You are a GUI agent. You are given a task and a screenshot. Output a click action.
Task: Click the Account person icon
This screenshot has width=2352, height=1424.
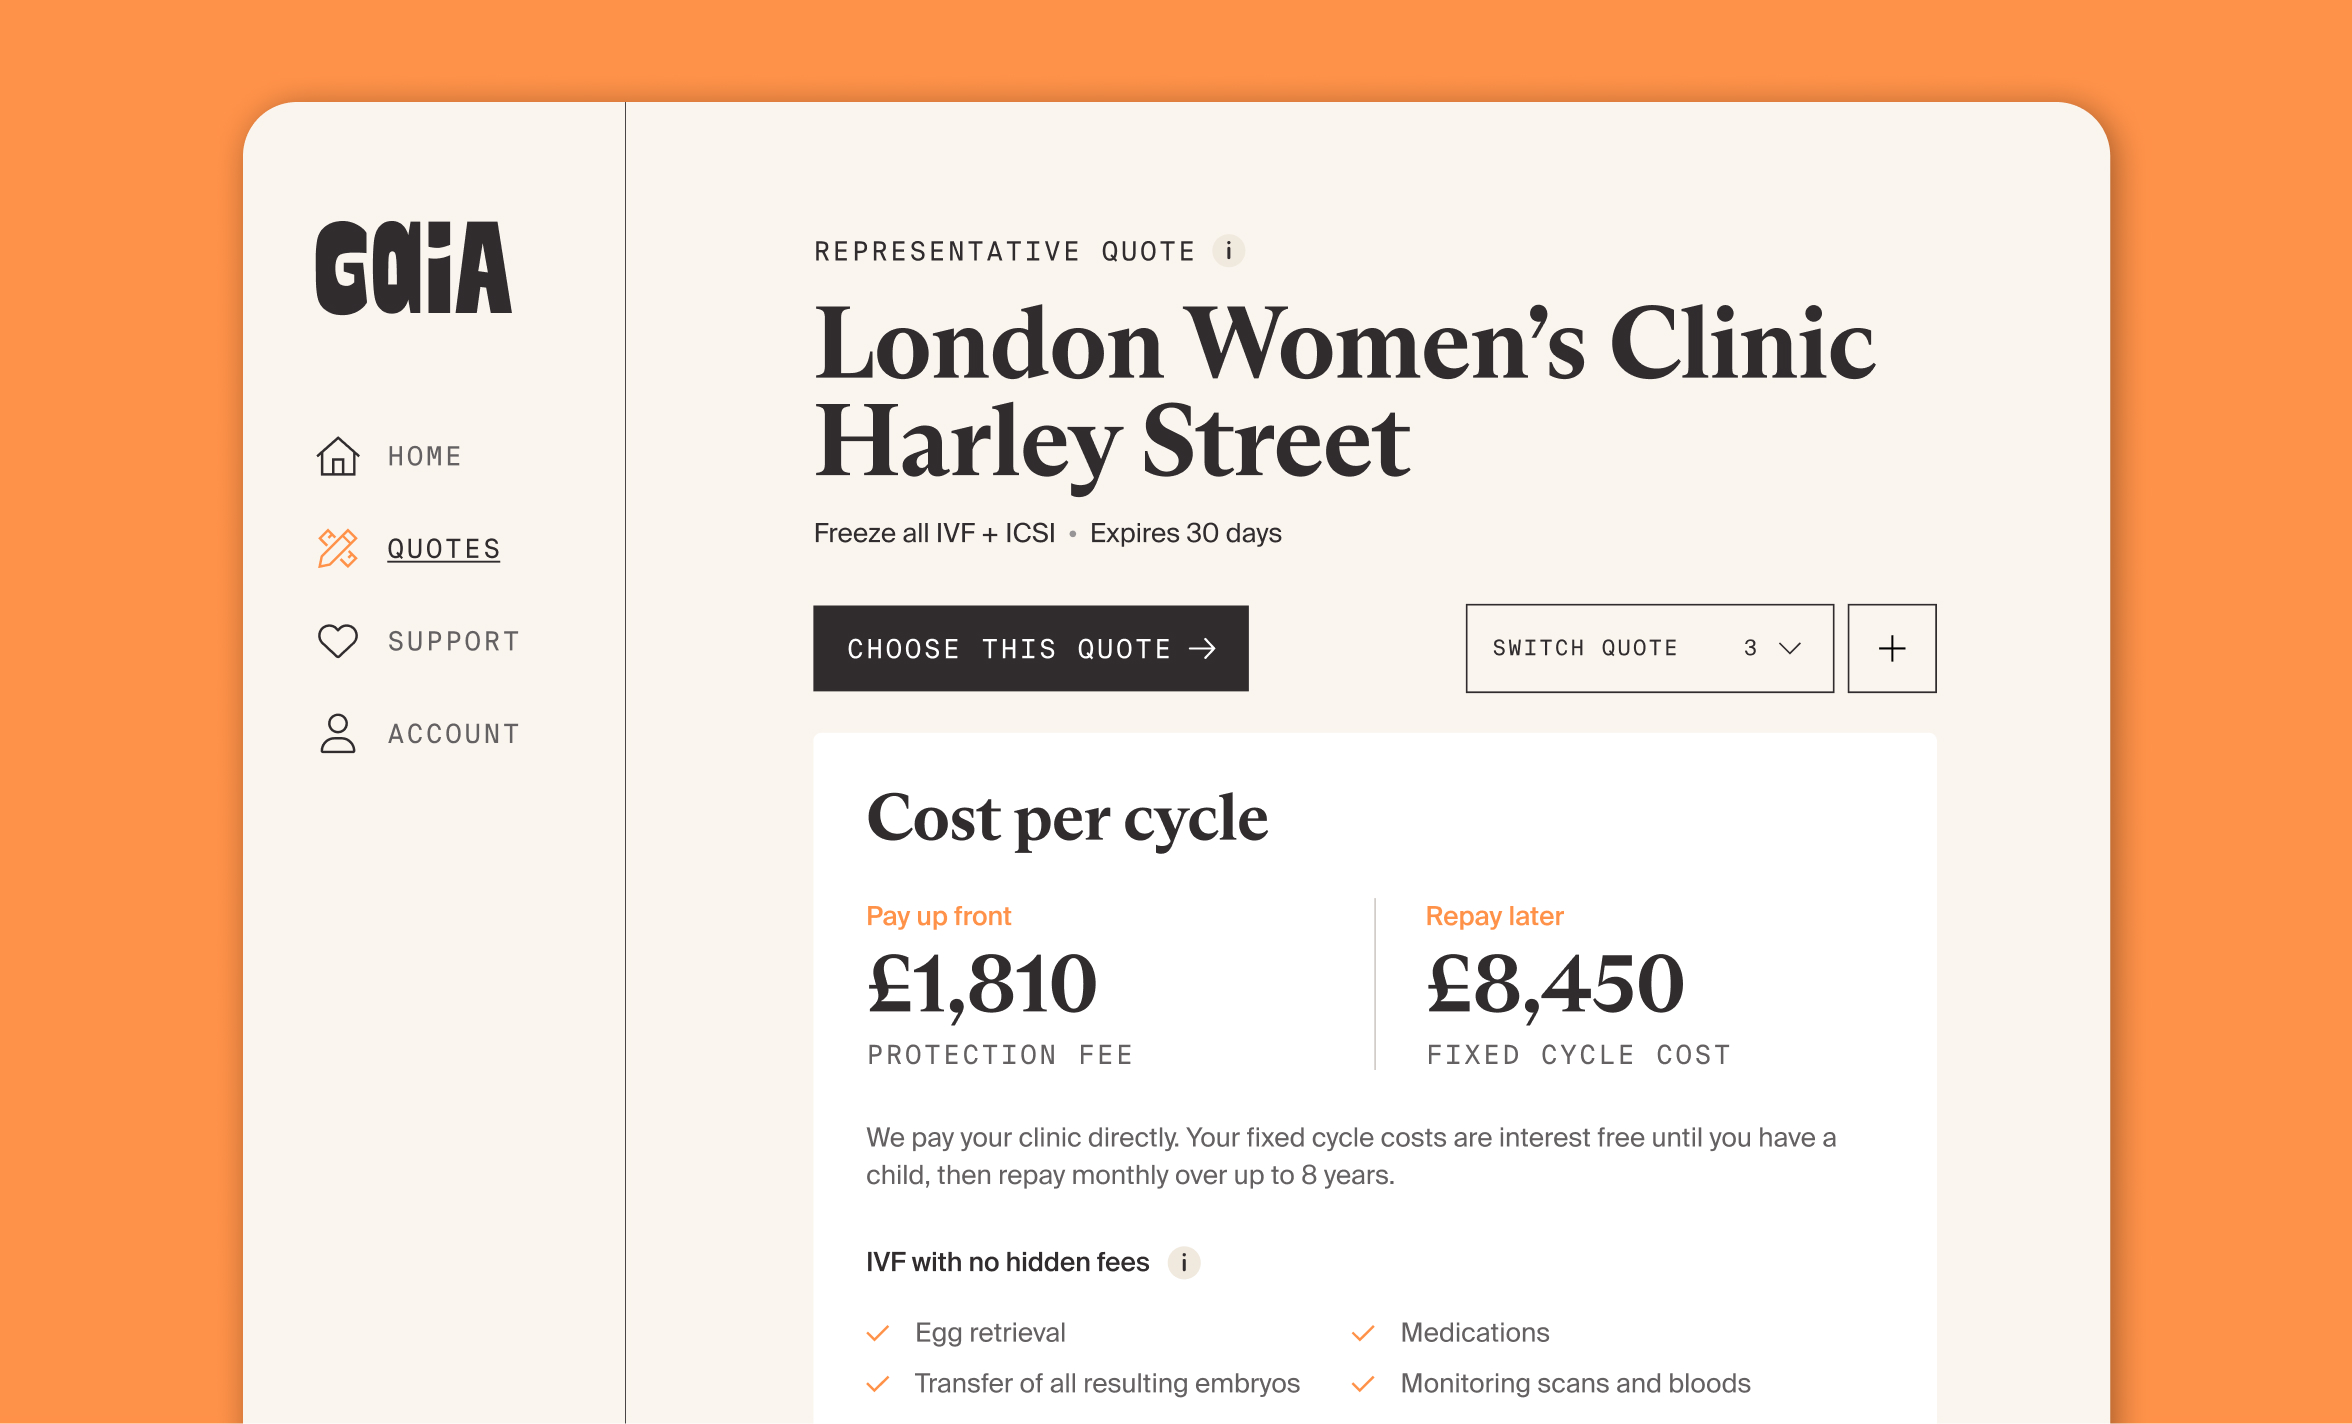tap(338, 733)
